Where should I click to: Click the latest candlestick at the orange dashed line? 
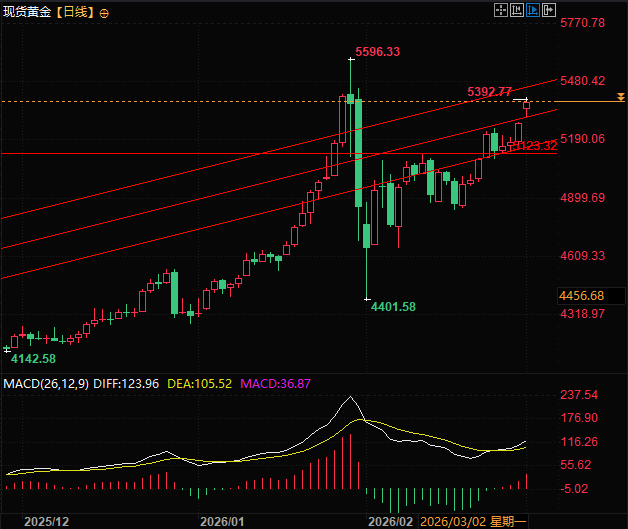point(526,106)
